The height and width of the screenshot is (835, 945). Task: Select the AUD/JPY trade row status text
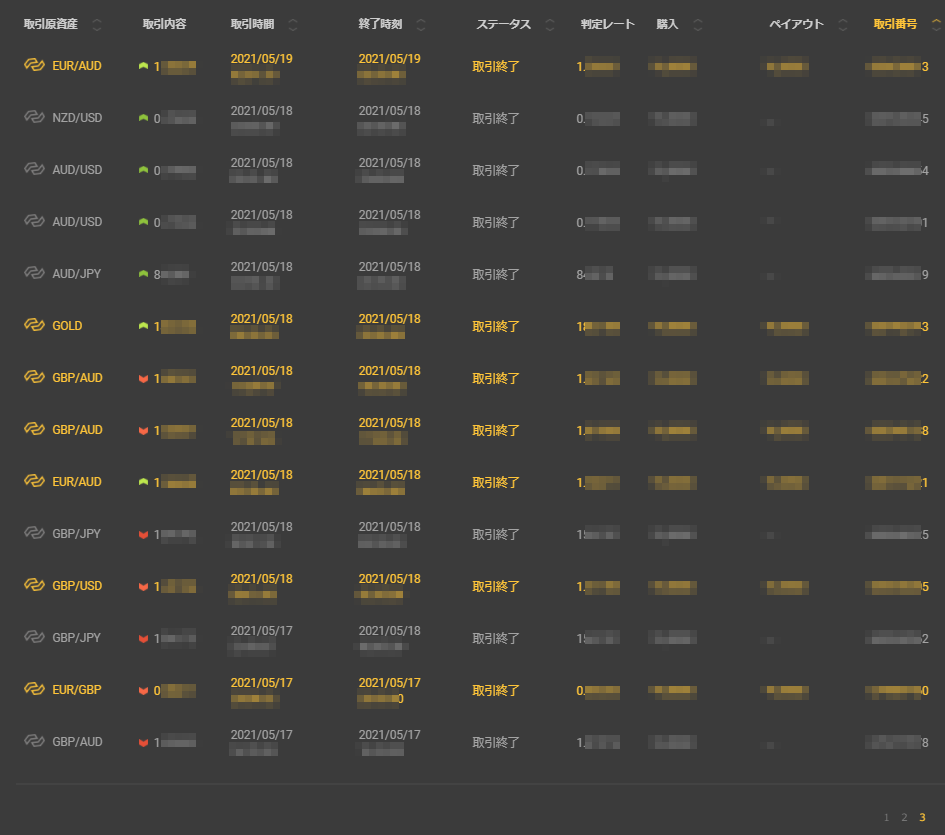[496, 274]
